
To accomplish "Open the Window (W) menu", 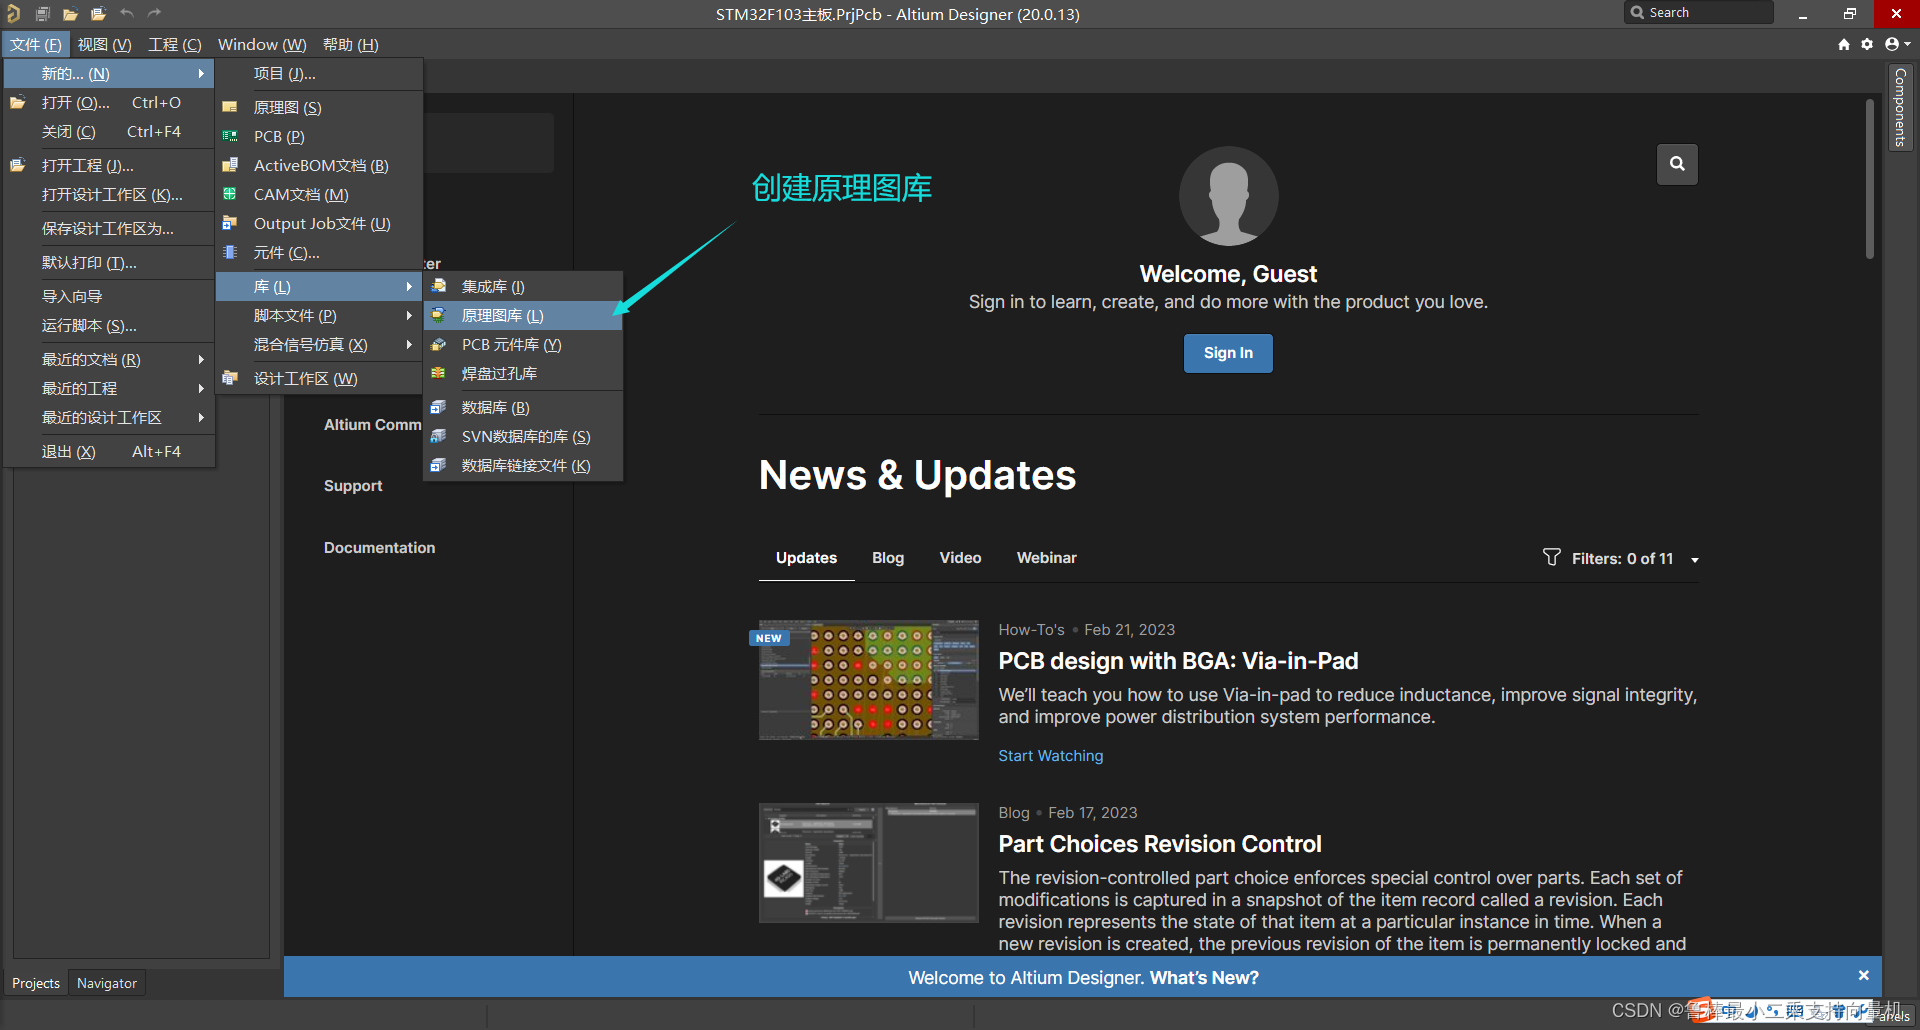I will [x=262, y=44].
